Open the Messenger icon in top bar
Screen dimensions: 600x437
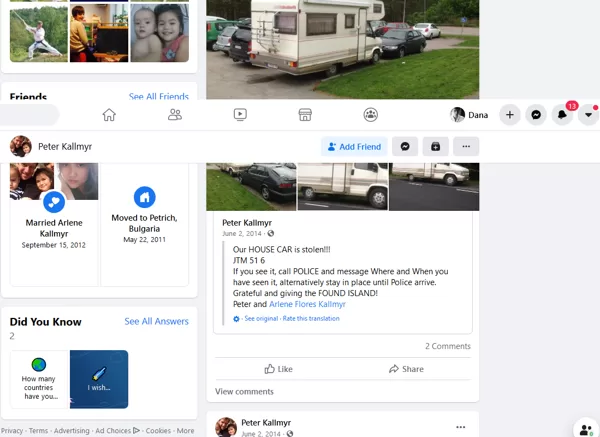536,115
